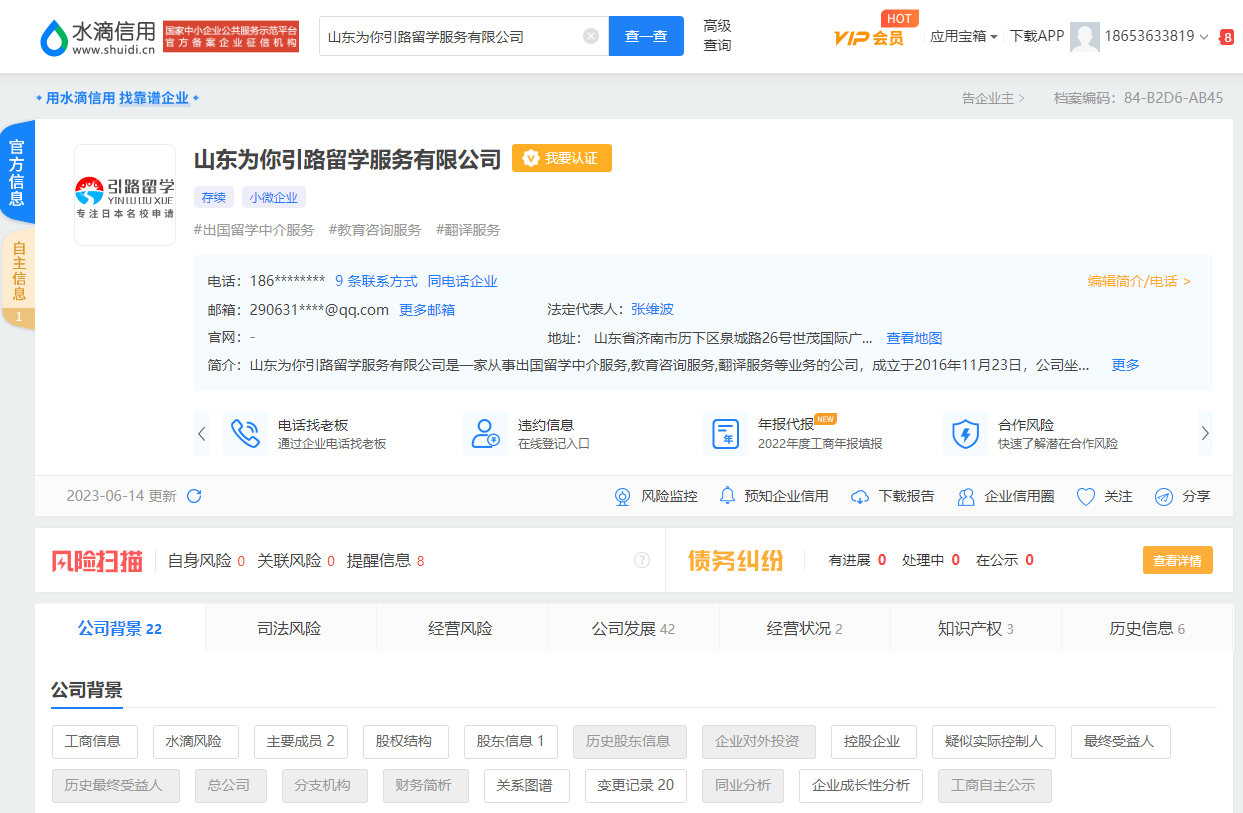1243x813 pixels.
Task: Click the 查一查 search button
Action: click(646, 36)
